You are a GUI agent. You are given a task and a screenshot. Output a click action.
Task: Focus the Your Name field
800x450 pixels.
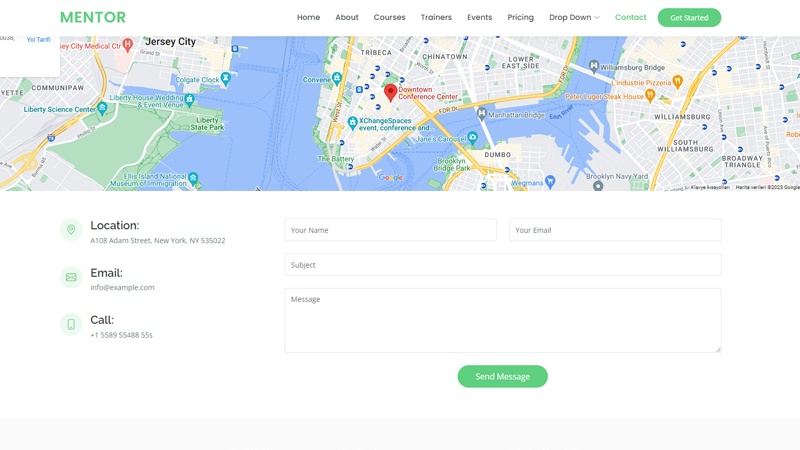(390, 230)
